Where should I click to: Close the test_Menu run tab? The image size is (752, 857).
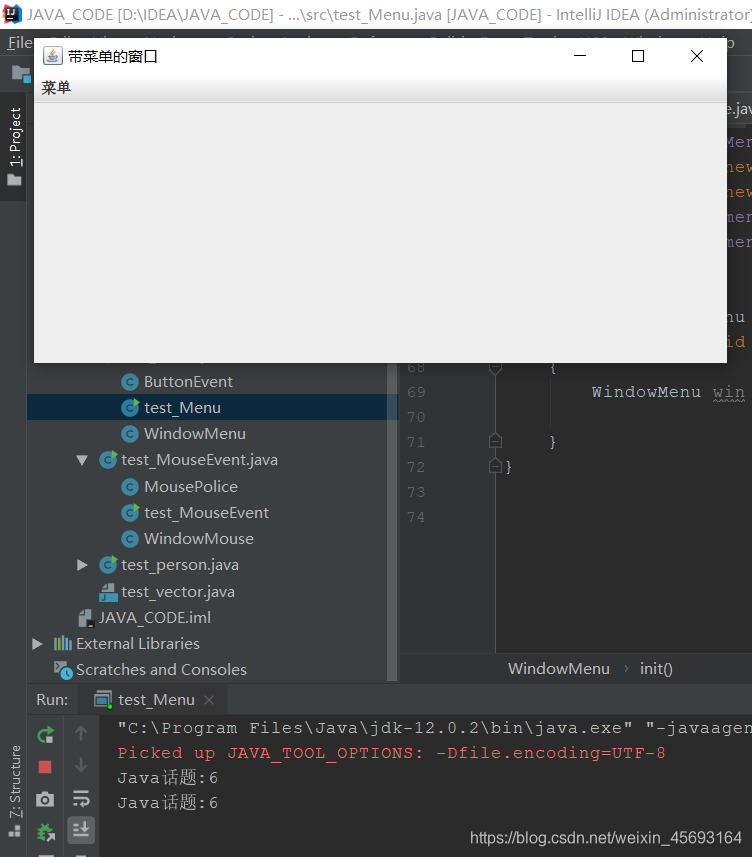click(x=209, y=700)
